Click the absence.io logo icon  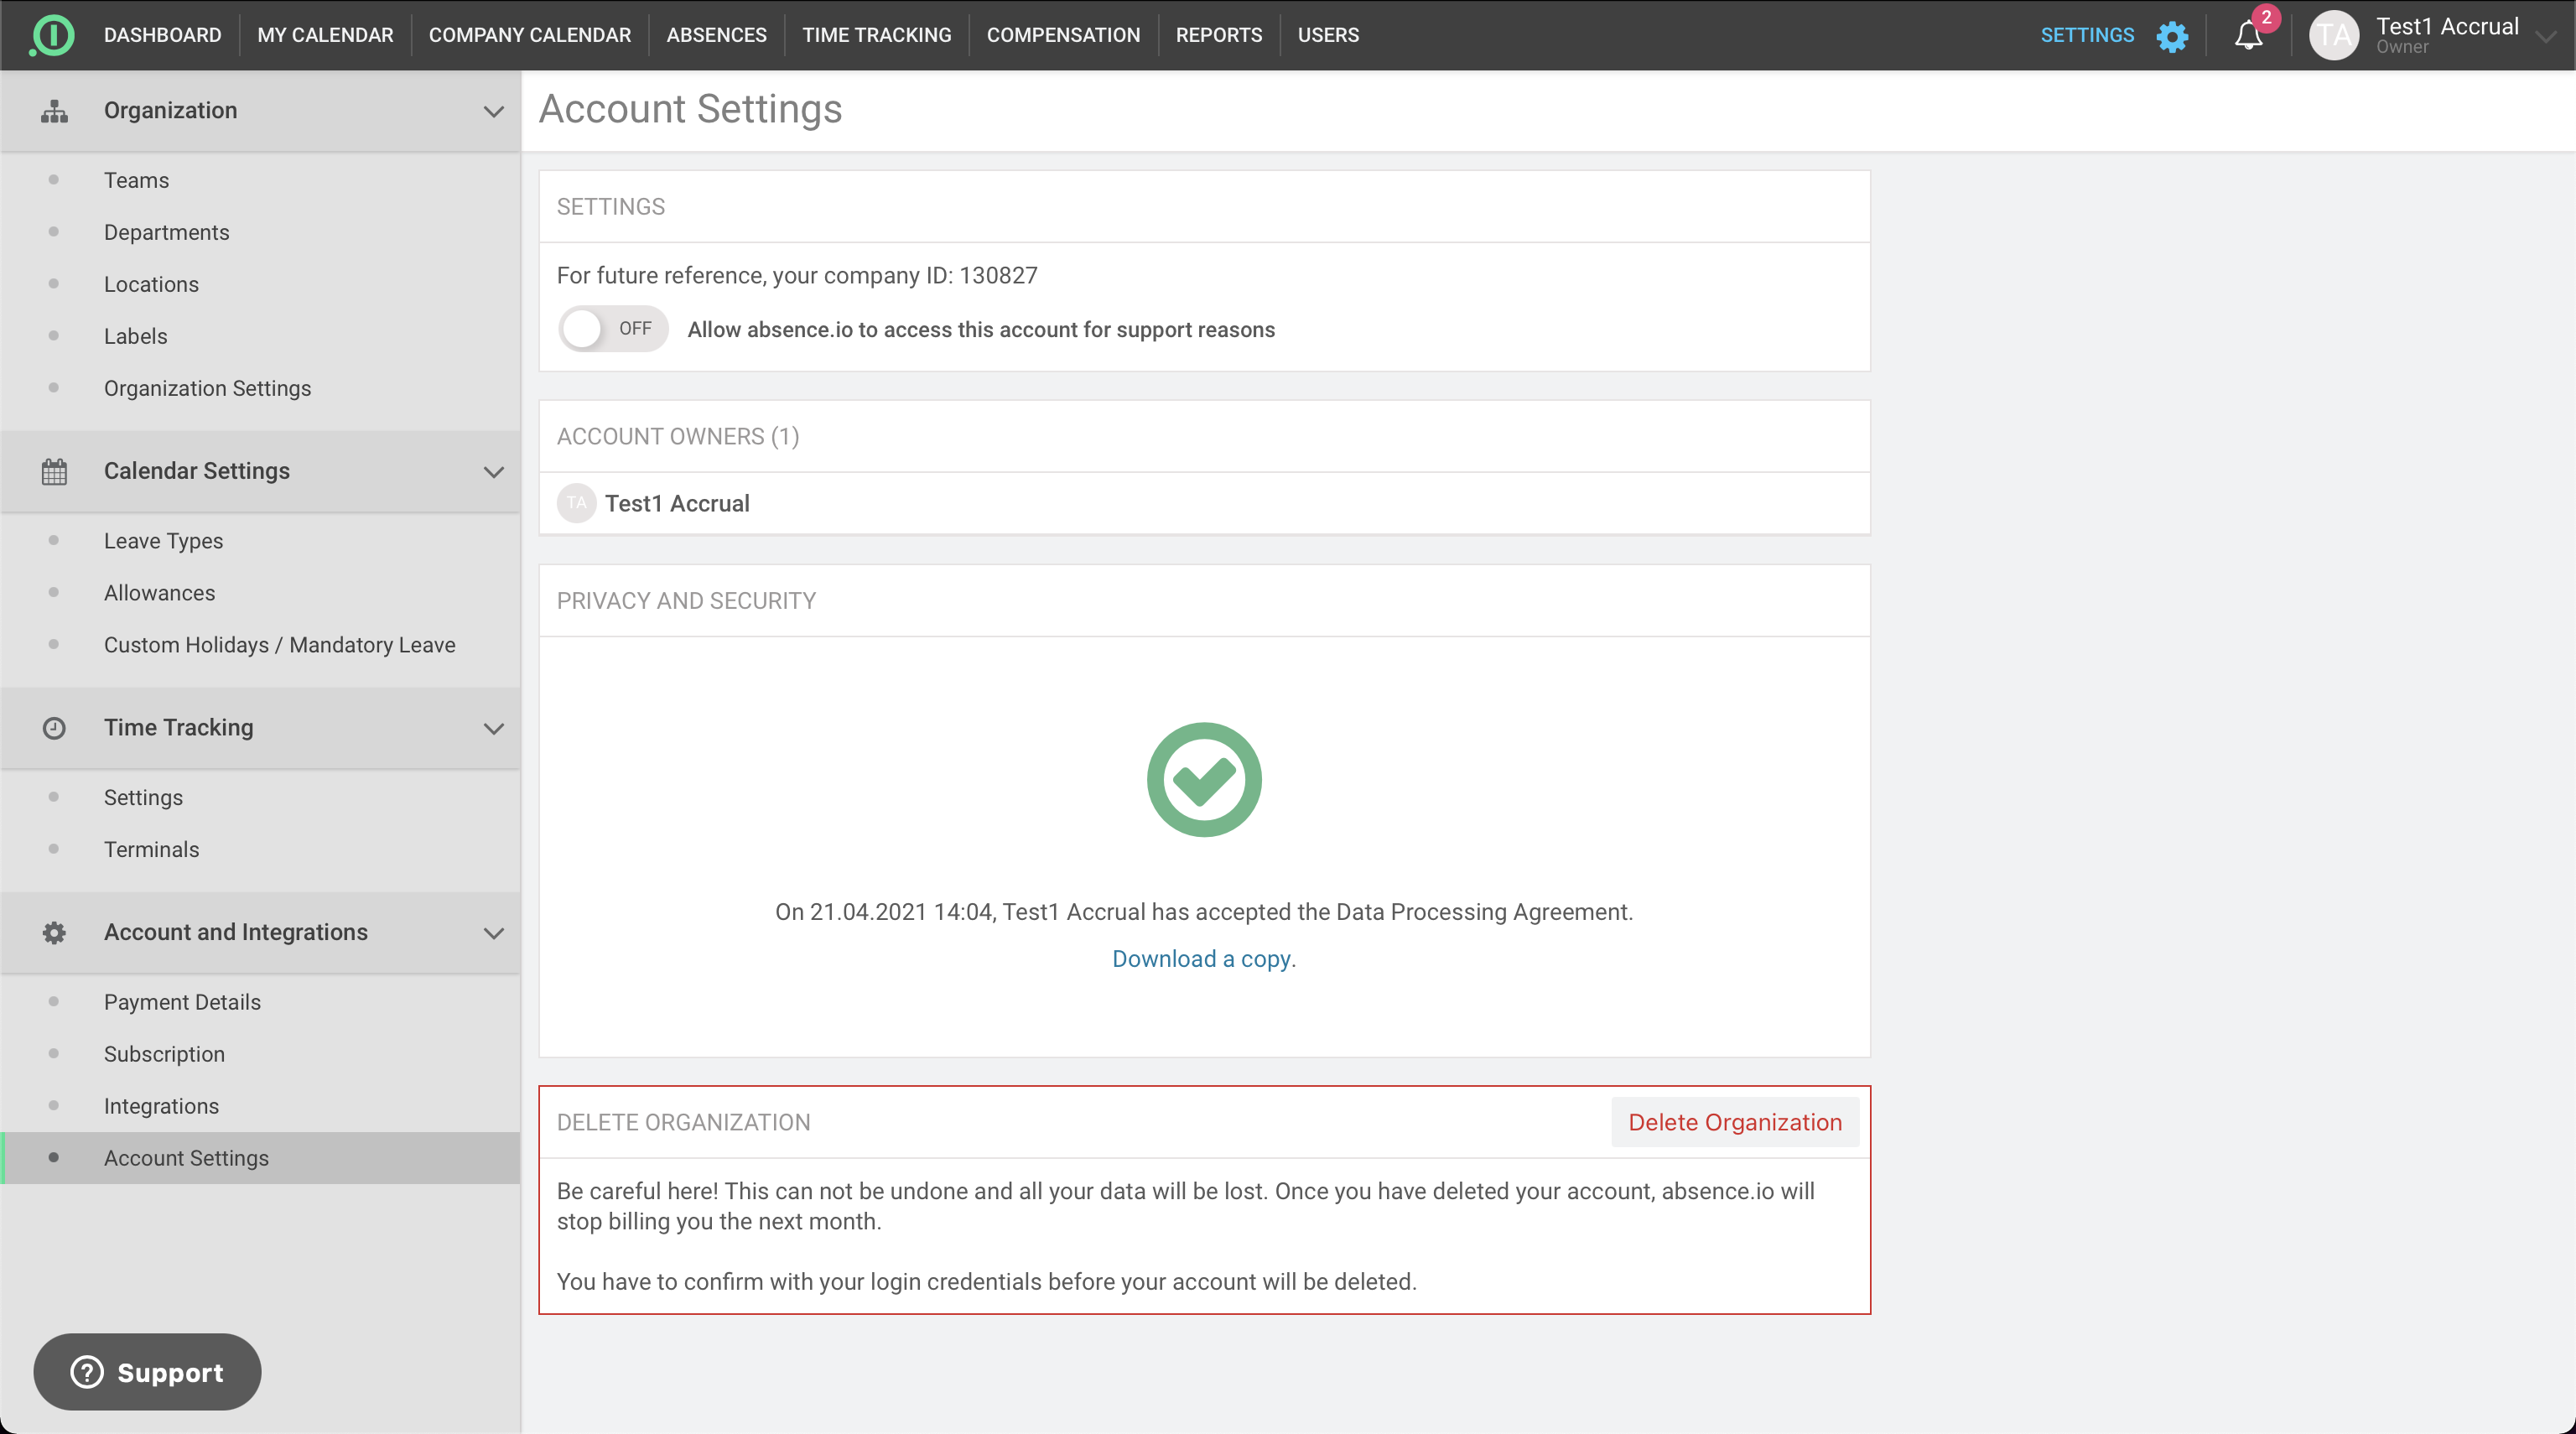(x=52, y=35)
